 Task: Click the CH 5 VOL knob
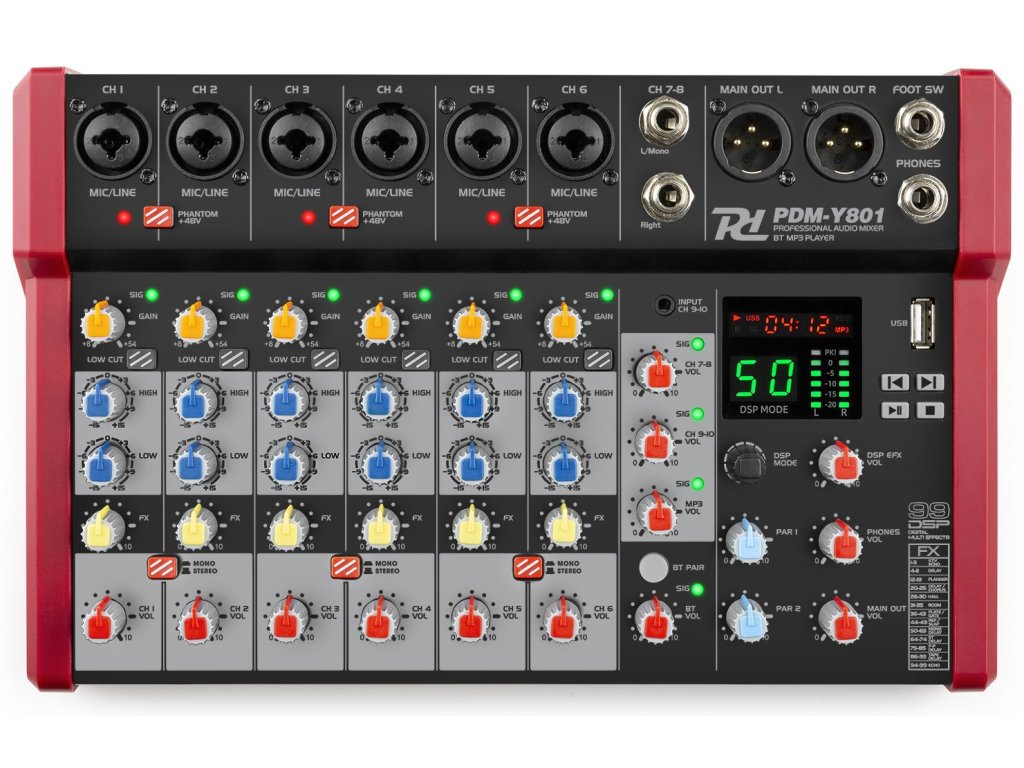(469, 618)
